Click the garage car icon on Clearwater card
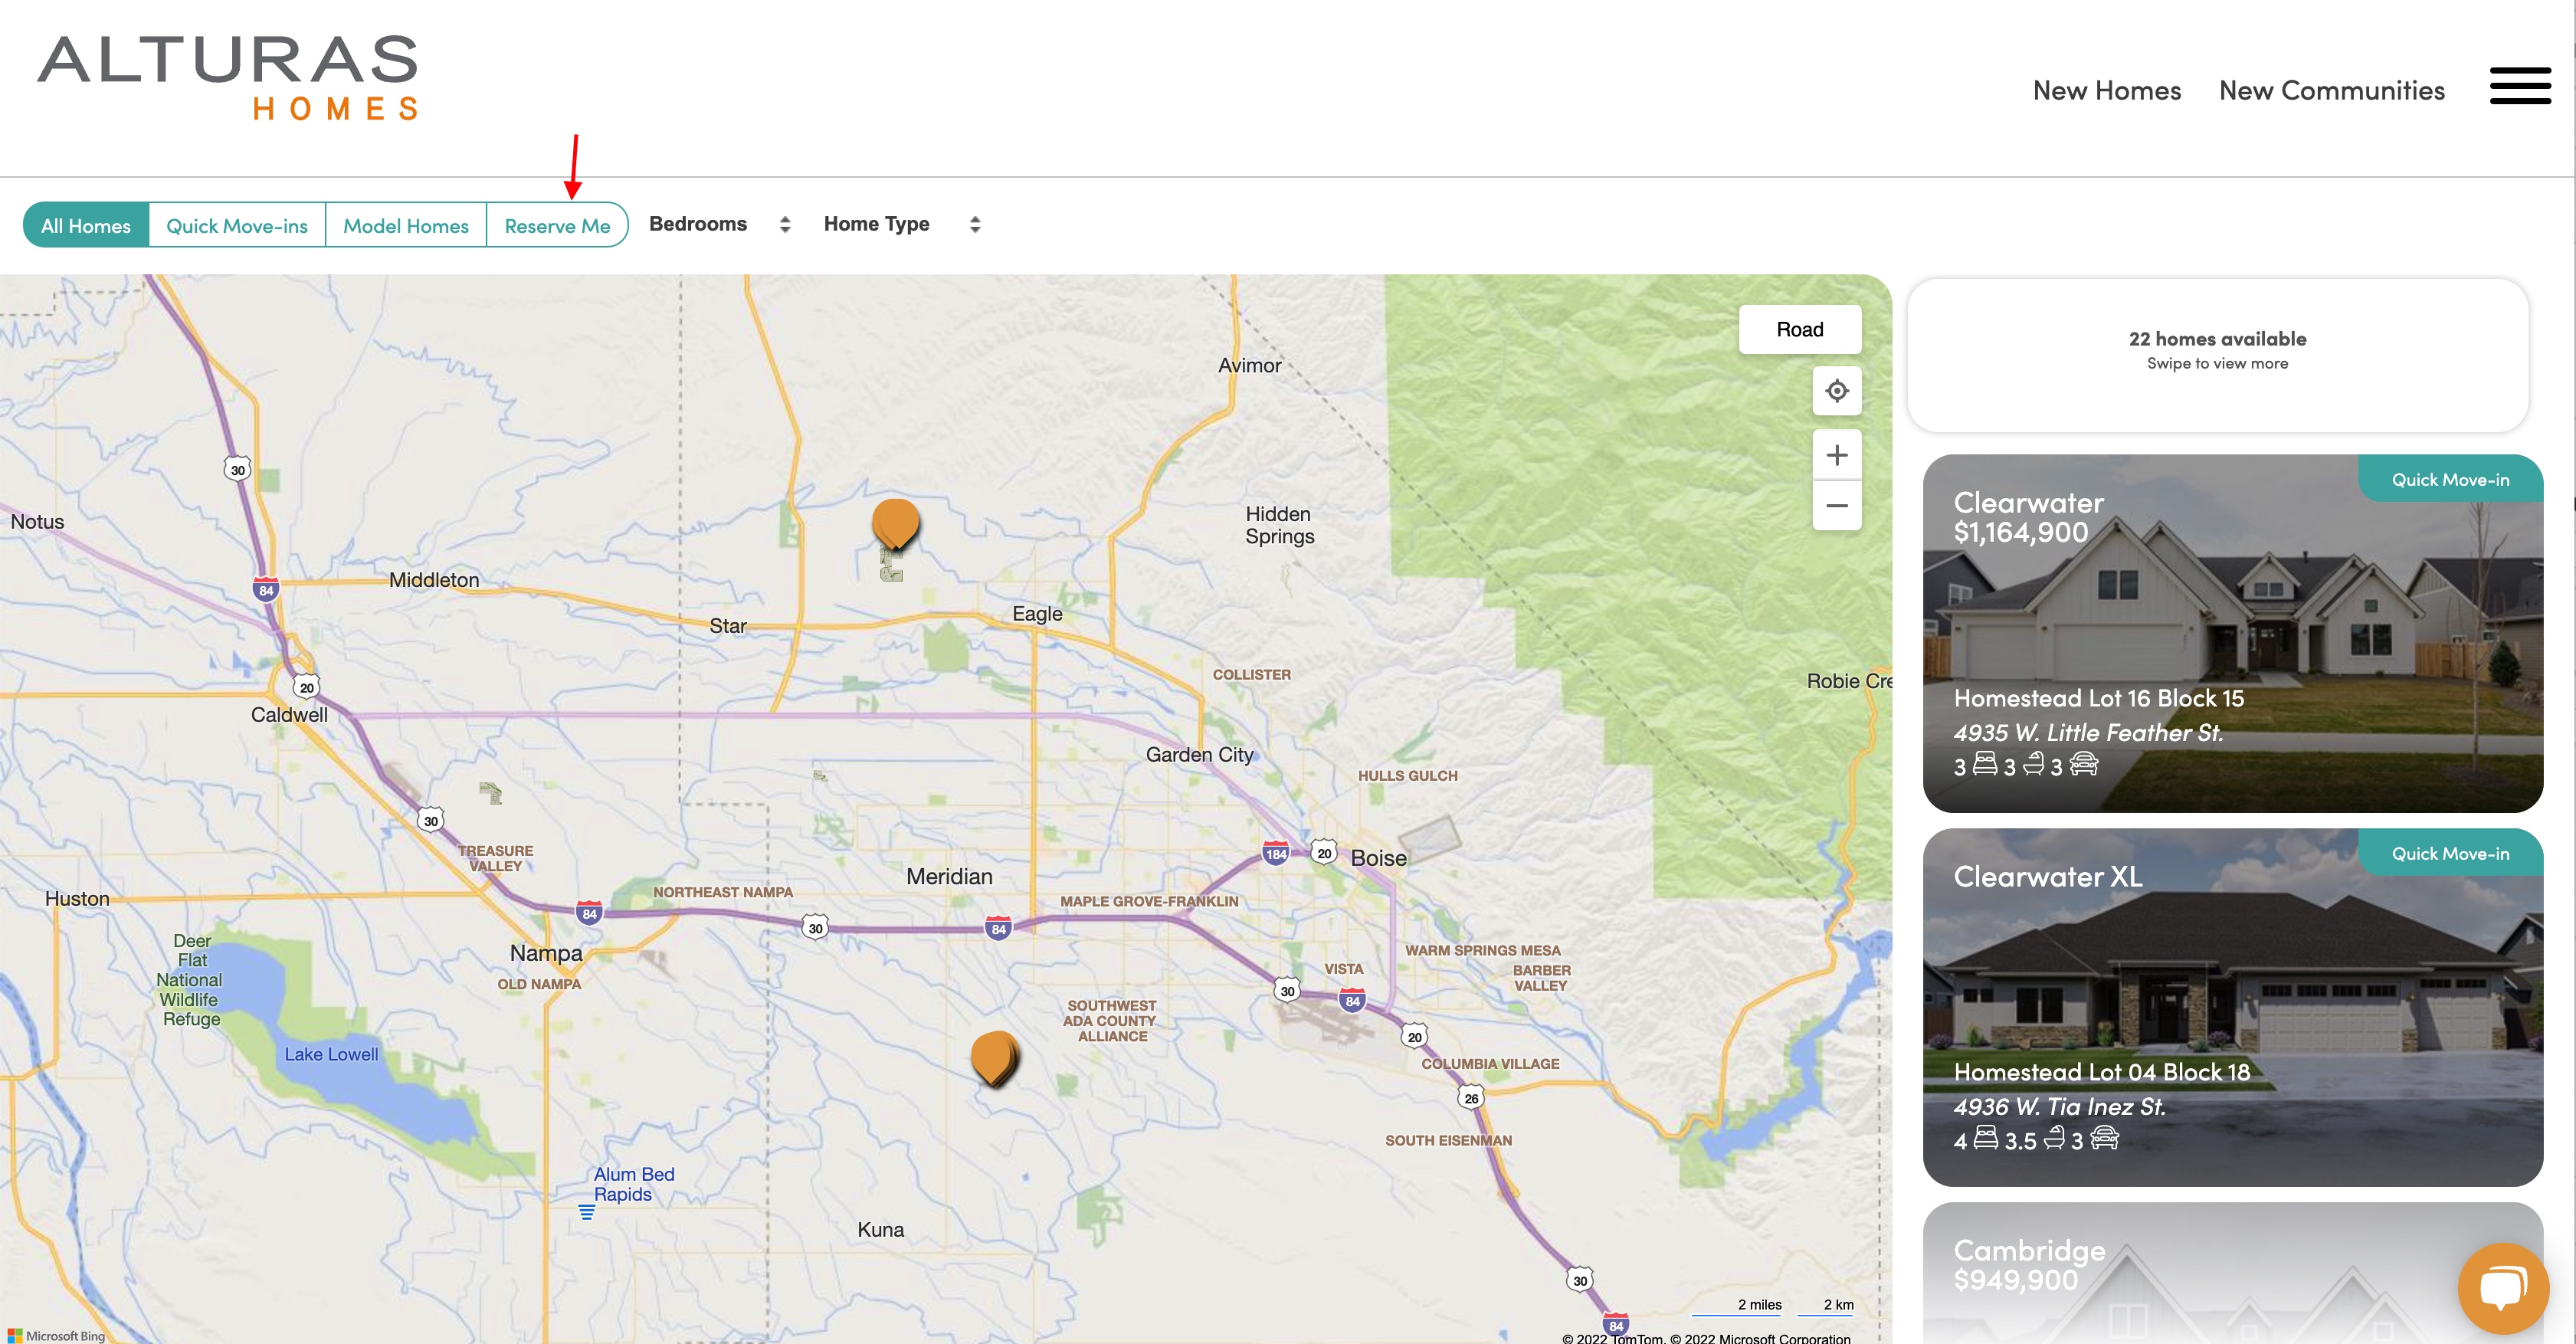The width and height of the screenshot is (2576, 1344). (x=2084, y=764)
